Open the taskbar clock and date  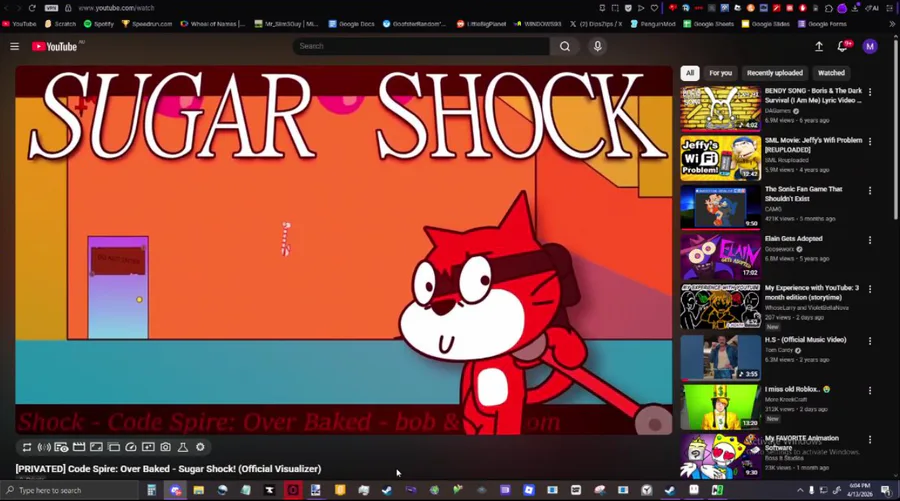pyautogui.click(x=860, y=490)
